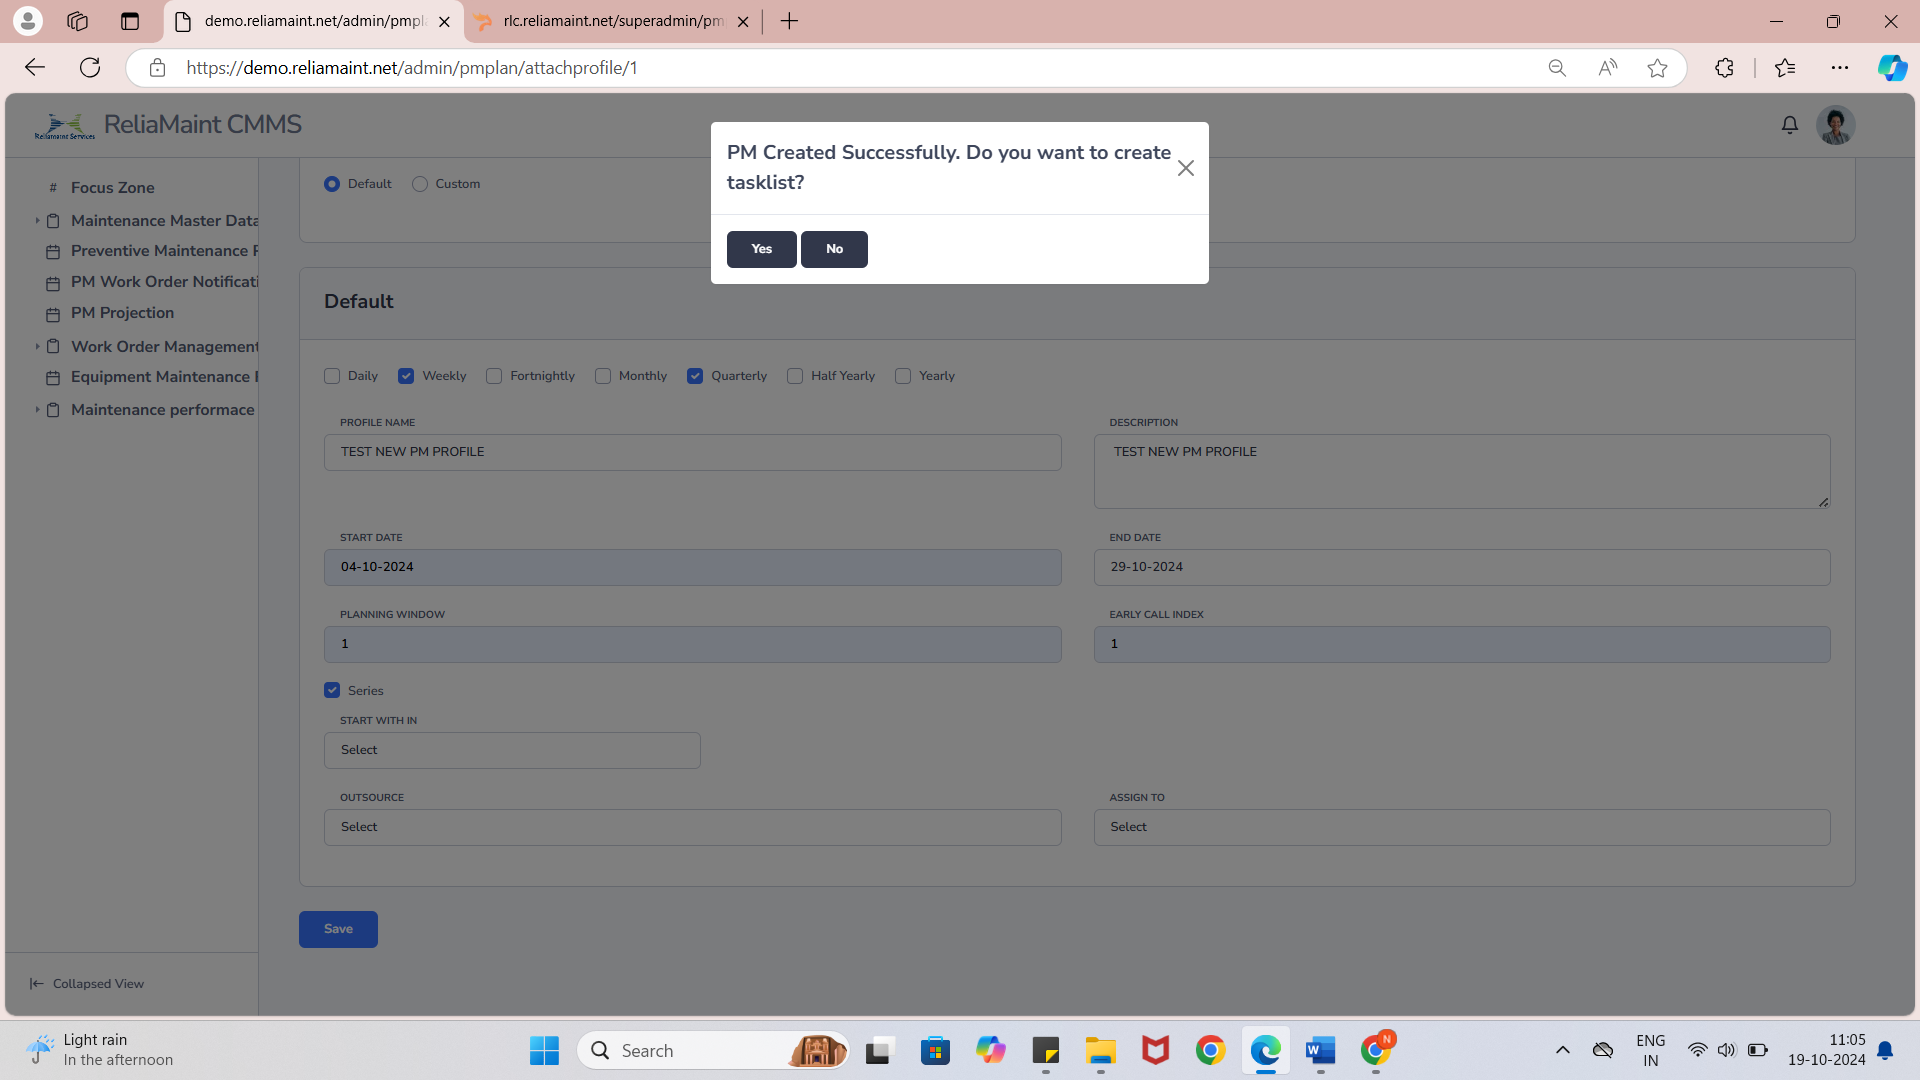Uncheck the Quarterly checkbox
Viewport: 1920px width, 1080px height.
[x=695, y=376]
